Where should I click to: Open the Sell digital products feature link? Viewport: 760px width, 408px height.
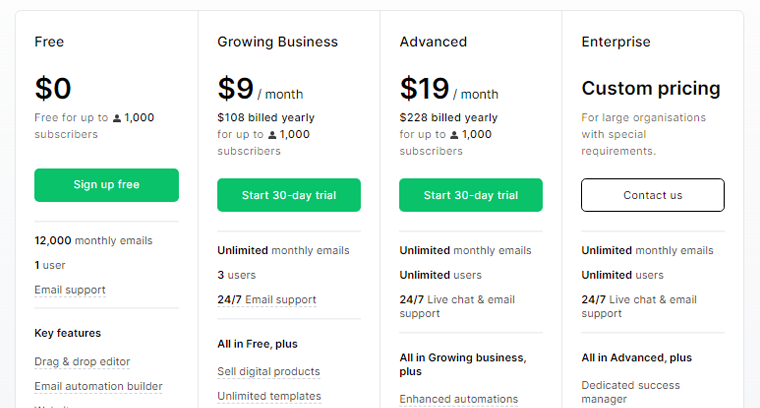coord(269,371)
